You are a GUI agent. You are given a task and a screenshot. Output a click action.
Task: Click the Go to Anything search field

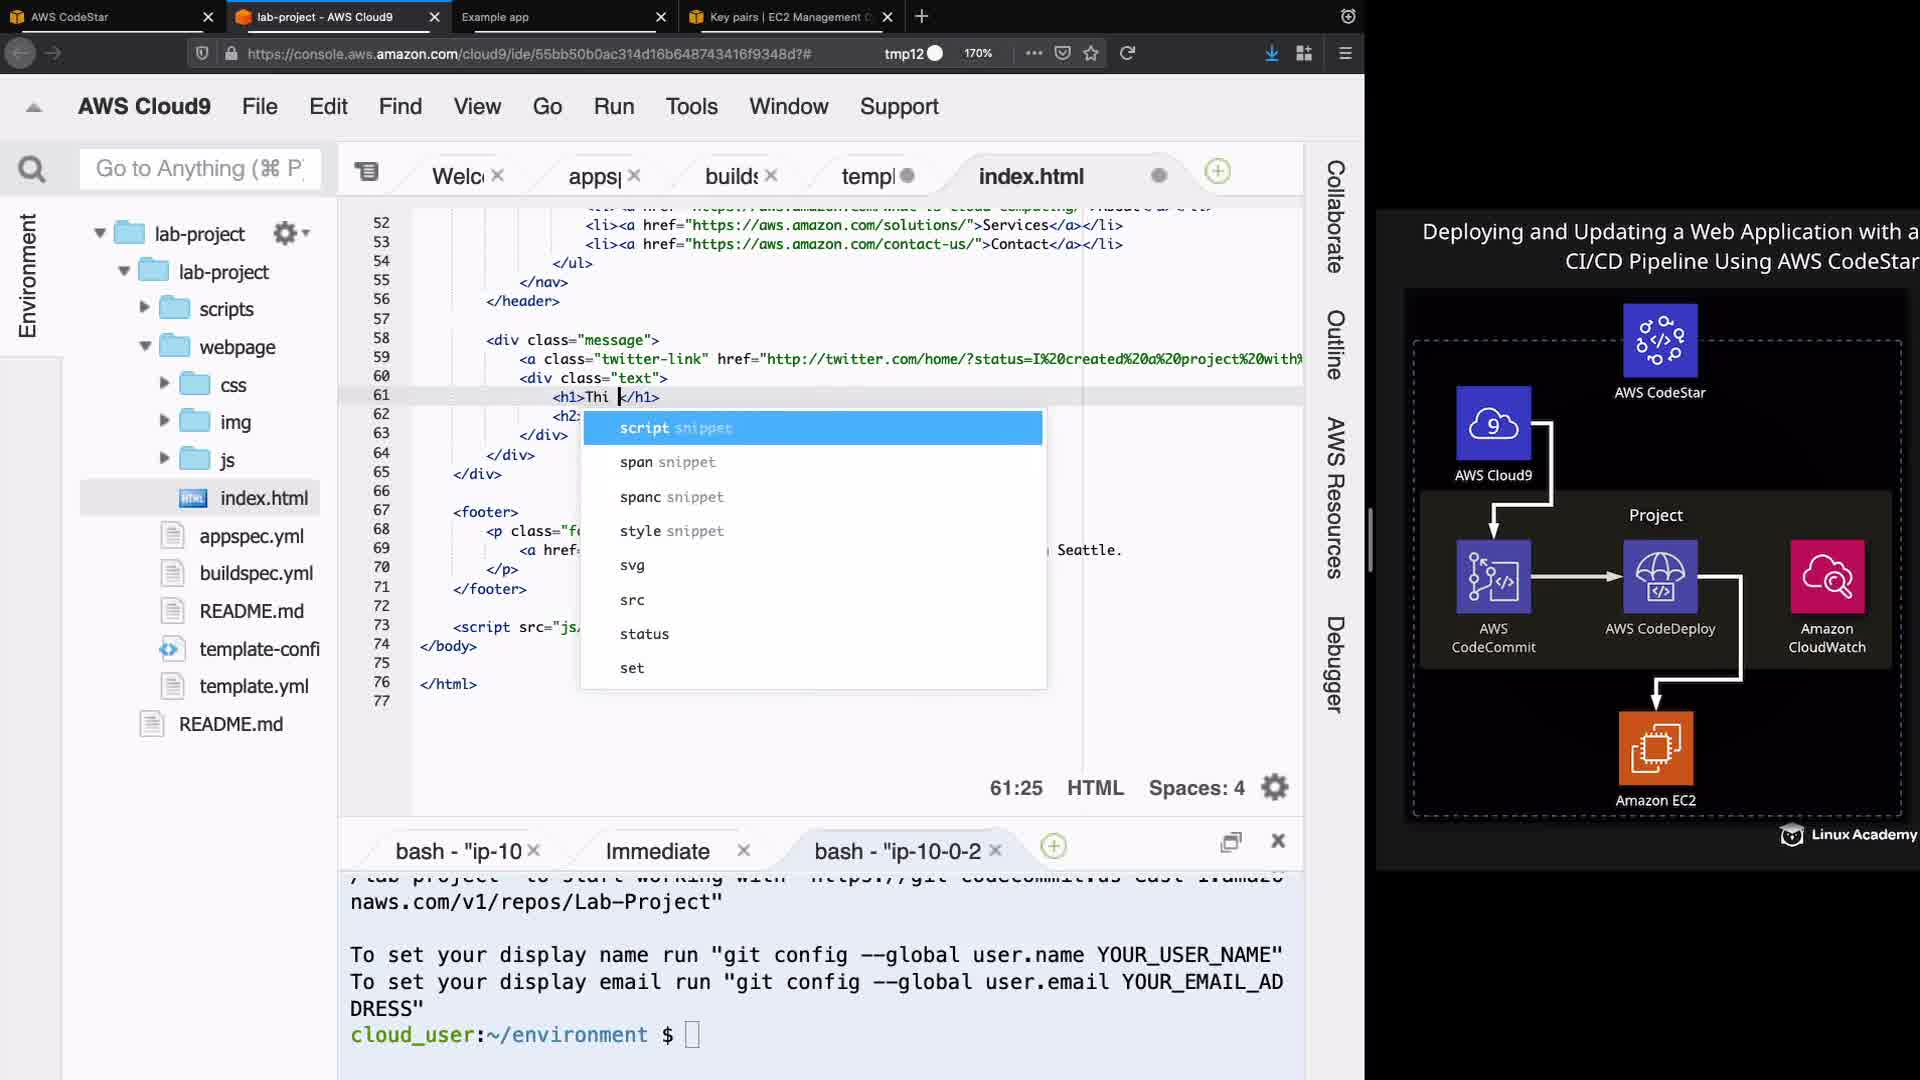click(x=200, y=169)
